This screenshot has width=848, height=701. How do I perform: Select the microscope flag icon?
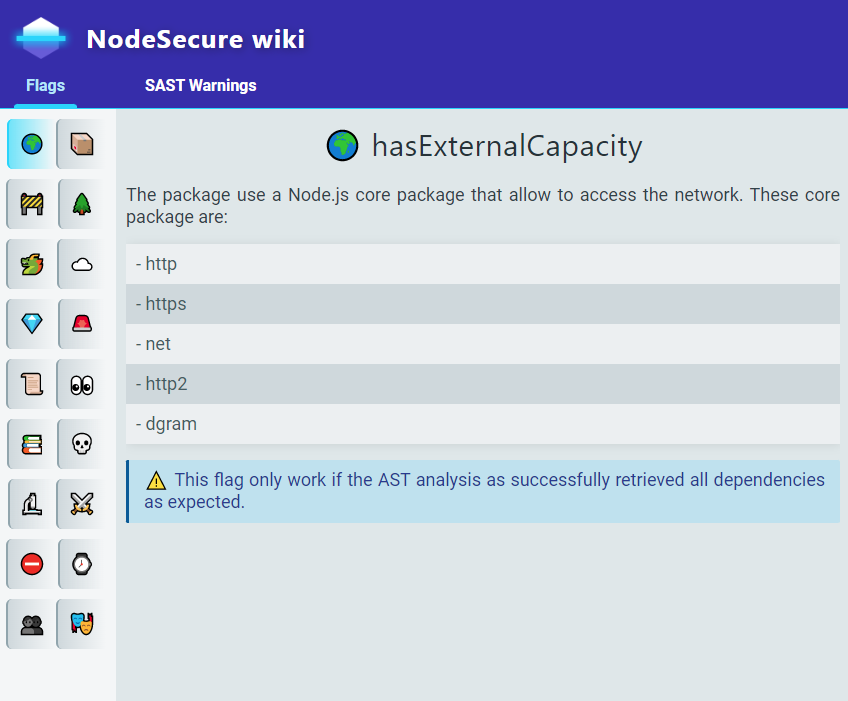pyautogui.click(x=31, y=504)
